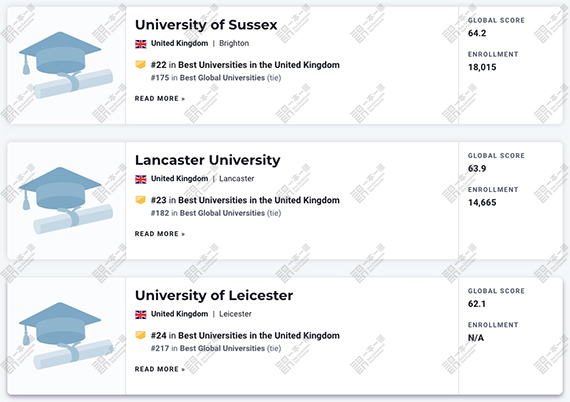Click the UK flag icon under University of Sussex

point(141,44)
